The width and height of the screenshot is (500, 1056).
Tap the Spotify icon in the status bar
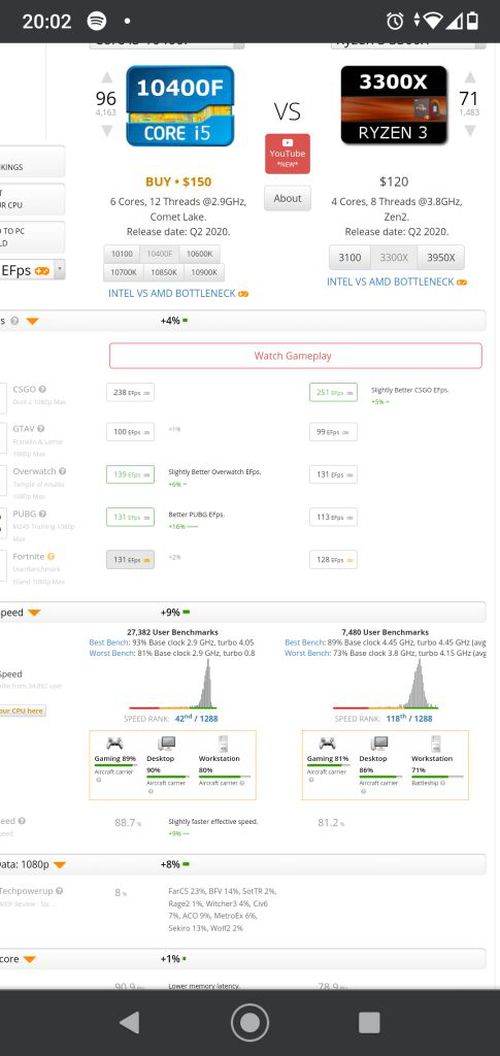point(97,21)
